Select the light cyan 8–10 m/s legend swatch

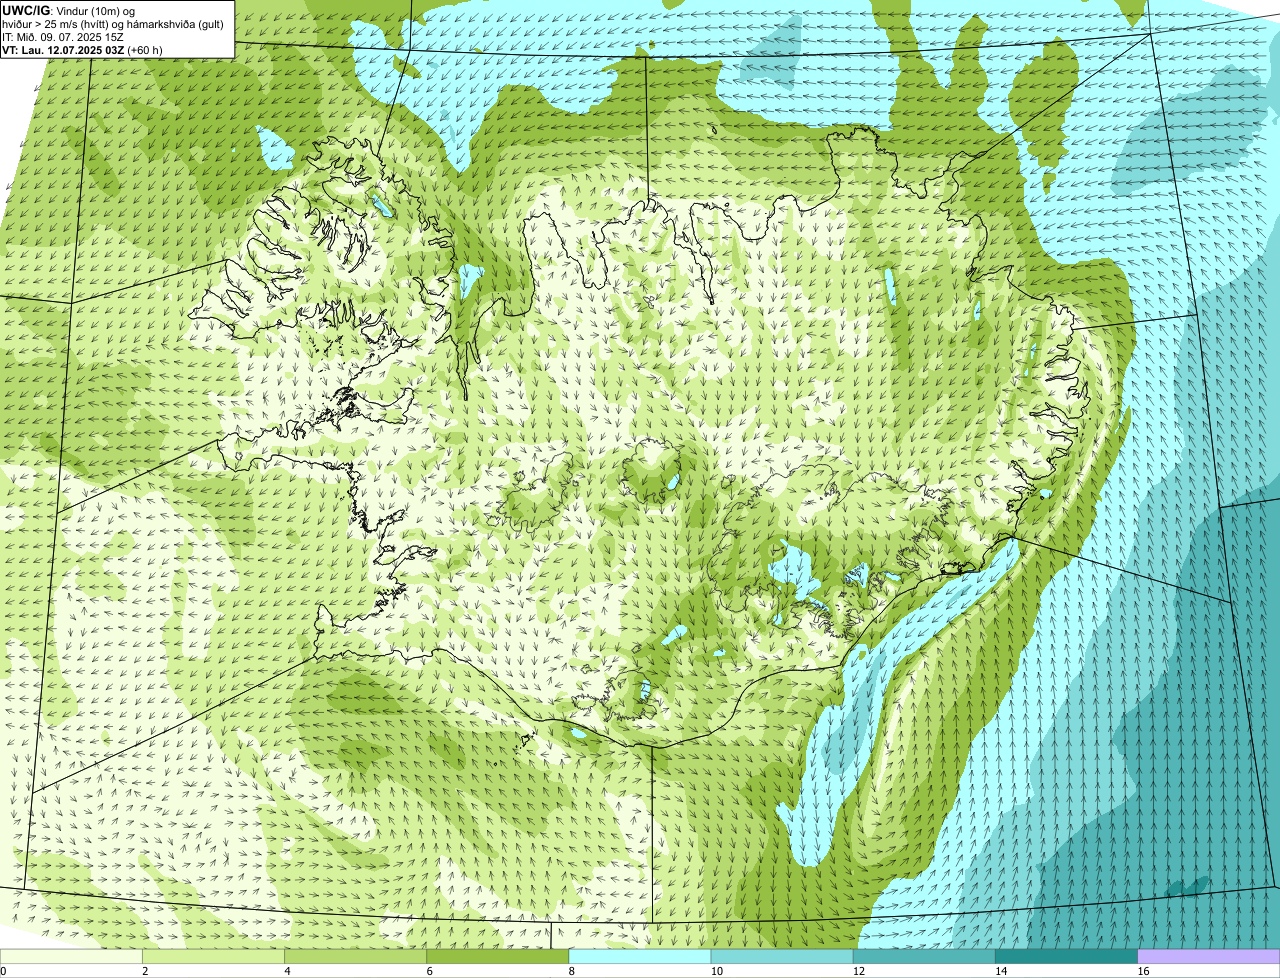pyautogui.click(x=640, y=956)
